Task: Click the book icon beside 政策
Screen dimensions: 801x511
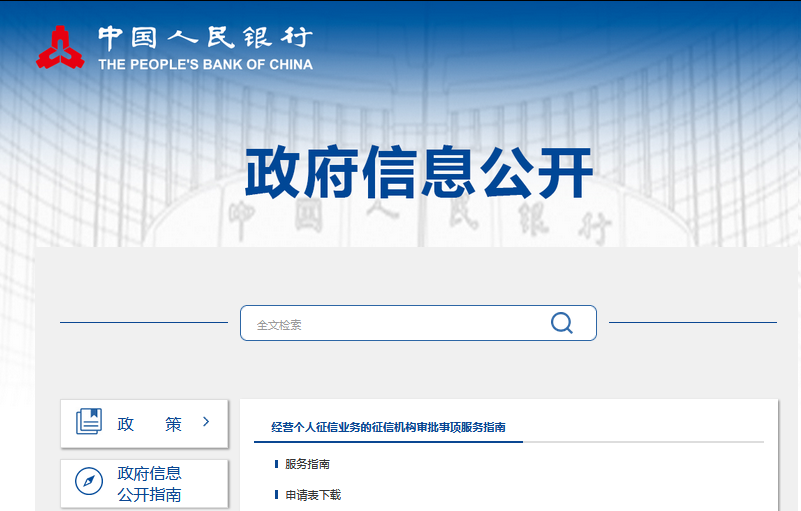Action: pyautogui.click(x=89, y=422)
